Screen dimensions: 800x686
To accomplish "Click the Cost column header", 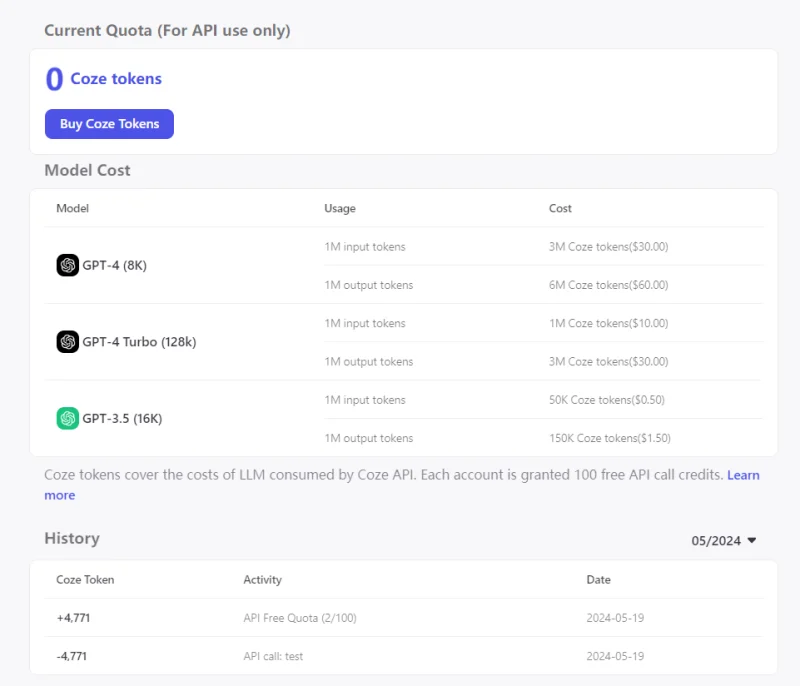I will tap(560, 208).
